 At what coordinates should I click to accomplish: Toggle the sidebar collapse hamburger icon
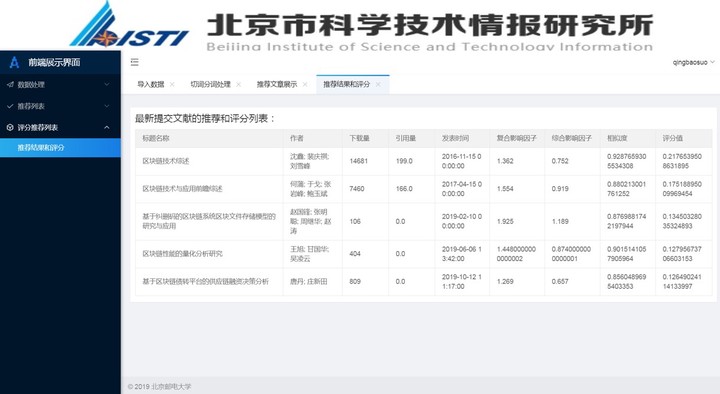(135, 62)
